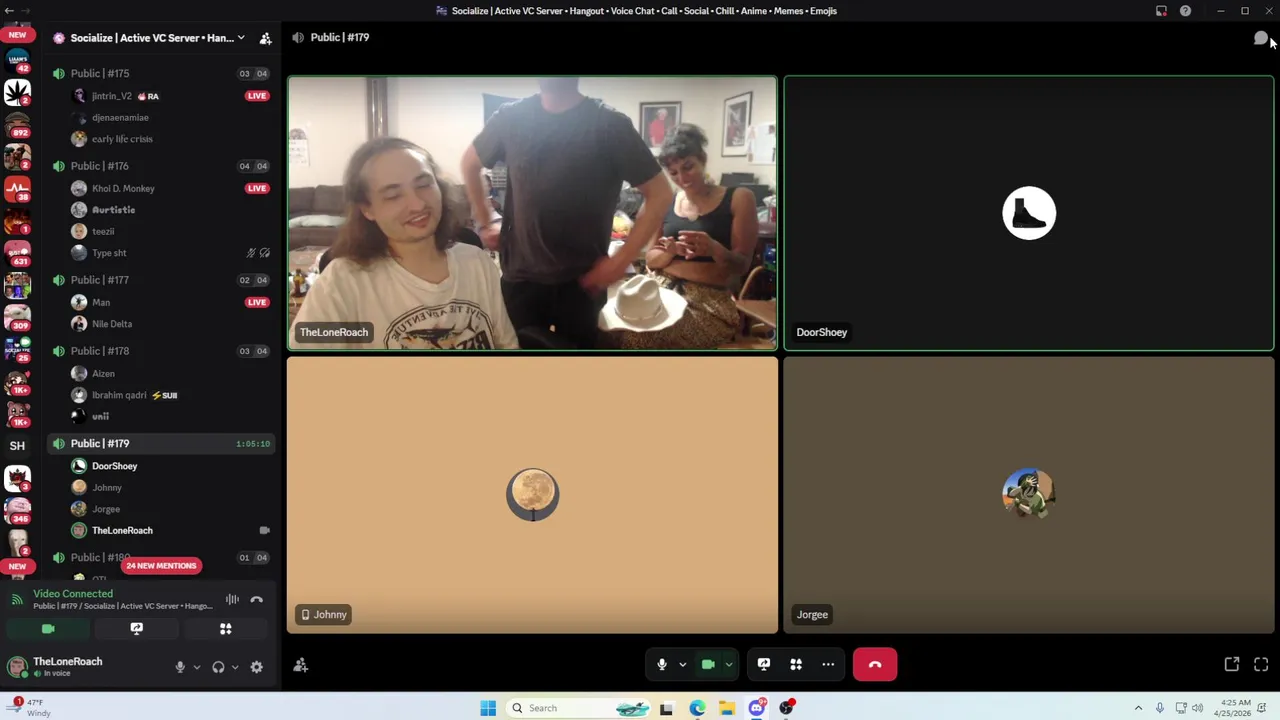
Task: Jump to 24 new mentions
Action: click(161, 566)
